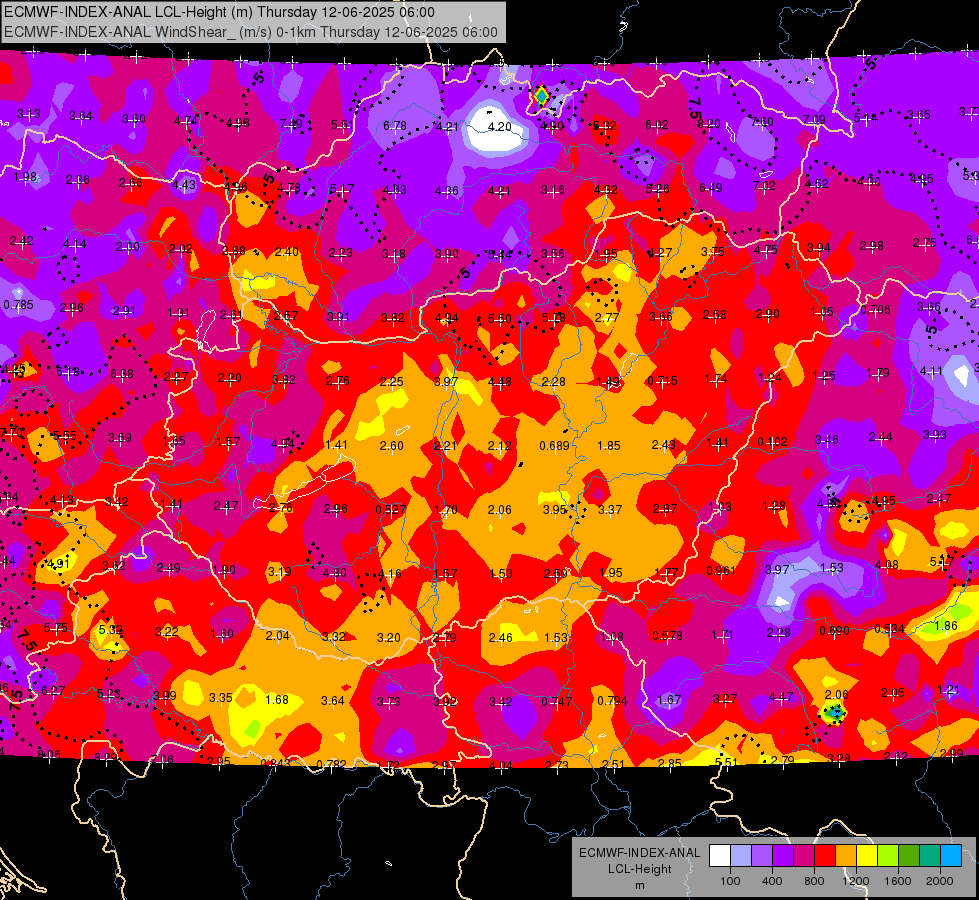Screen dimensions: 979x900
Task: Click the value 4.20 on white patch
Action: point(499,126)
